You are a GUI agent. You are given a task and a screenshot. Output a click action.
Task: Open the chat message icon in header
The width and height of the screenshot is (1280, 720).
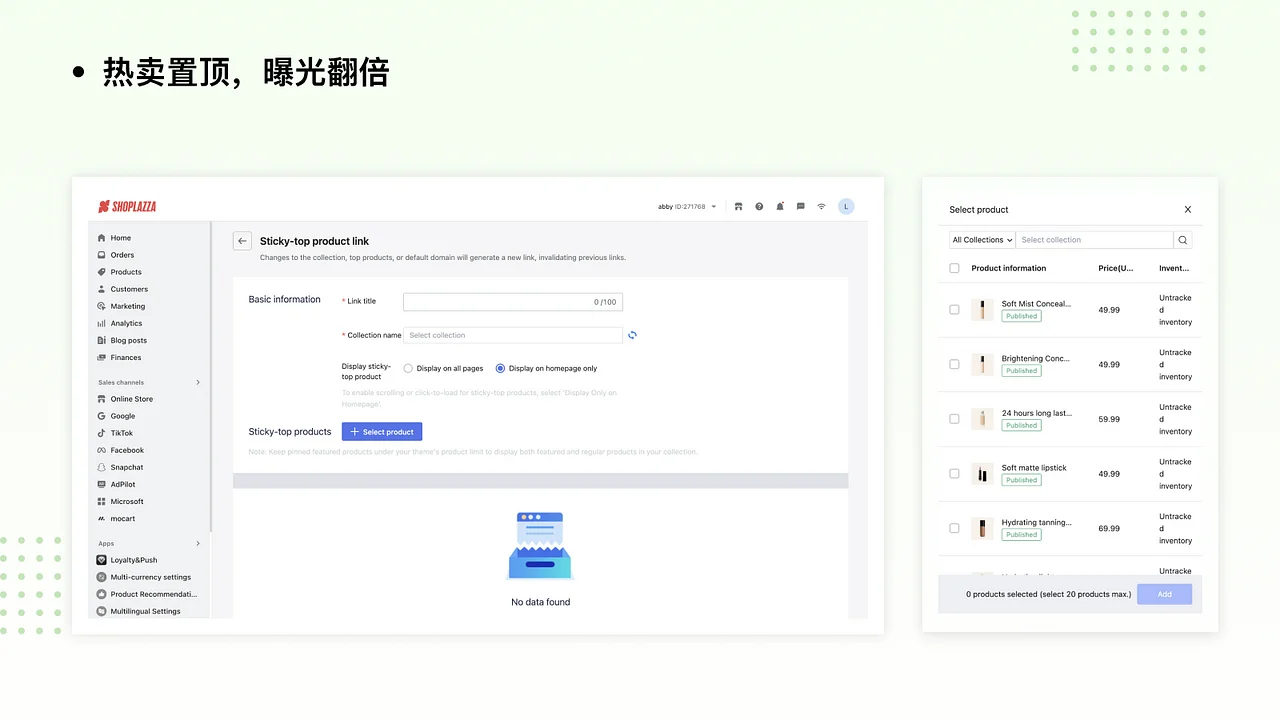click(x=801, y=207)
